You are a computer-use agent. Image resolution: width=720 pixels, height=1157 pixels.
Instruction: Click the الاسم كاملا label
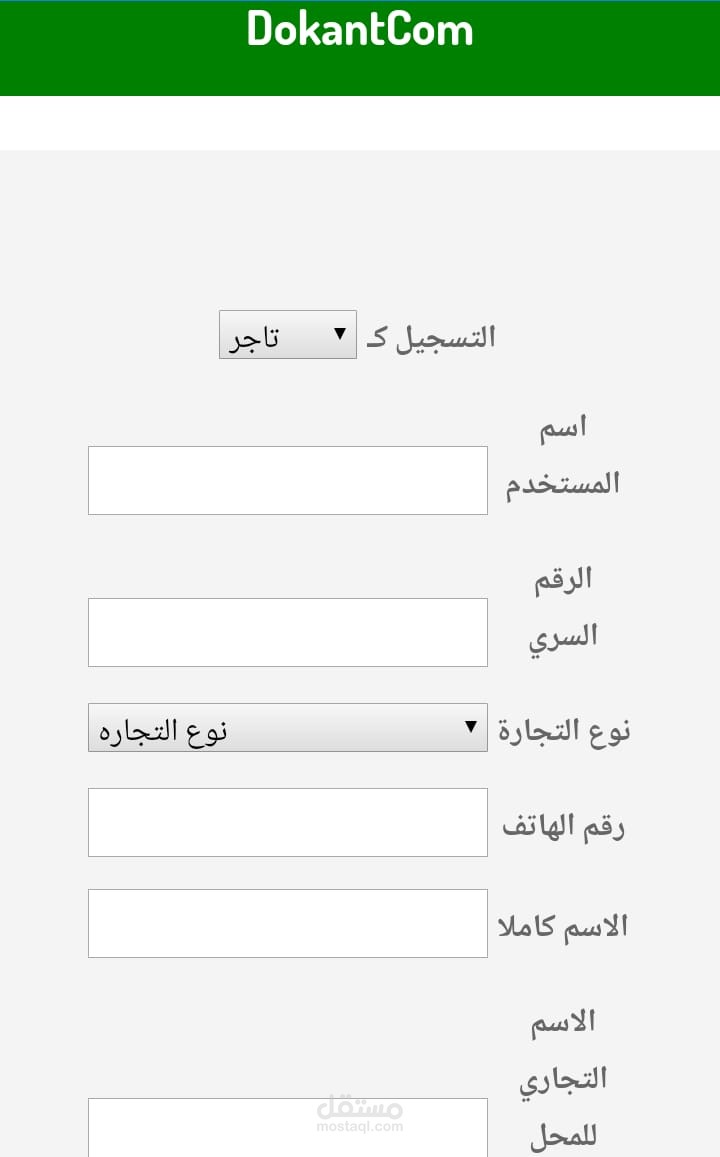[x=563, y=926]
